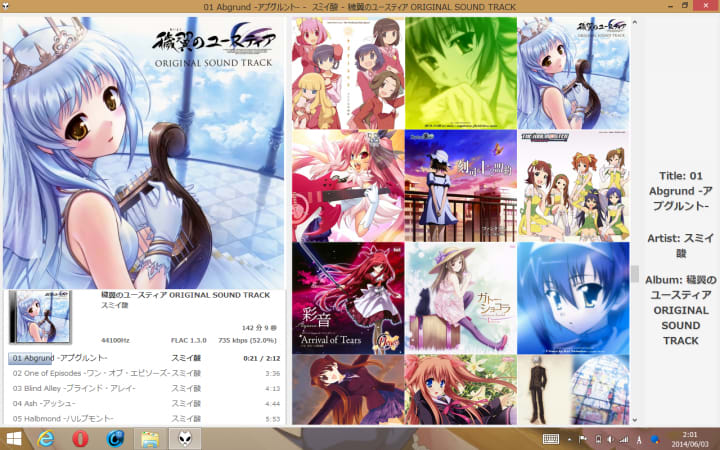Click the window title bar text
The image size is (720, 450).
pos(360,6)
